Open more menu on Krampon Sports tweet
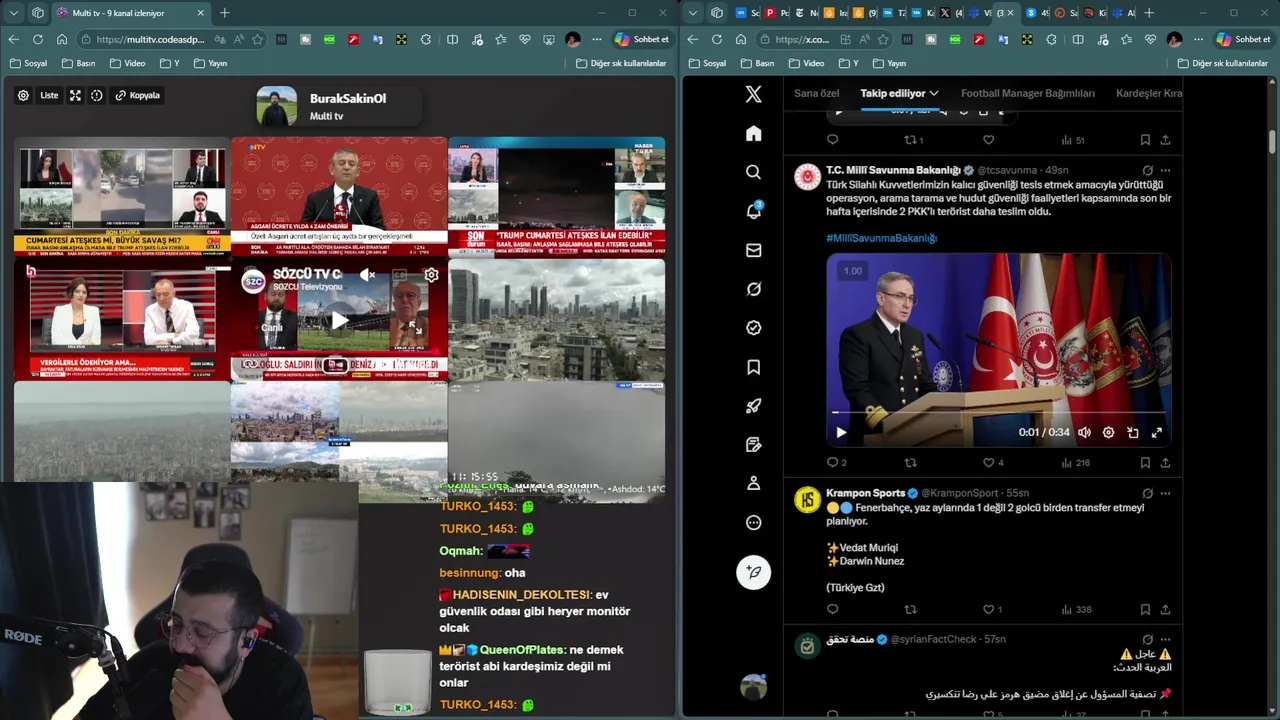 point(1165,493)
